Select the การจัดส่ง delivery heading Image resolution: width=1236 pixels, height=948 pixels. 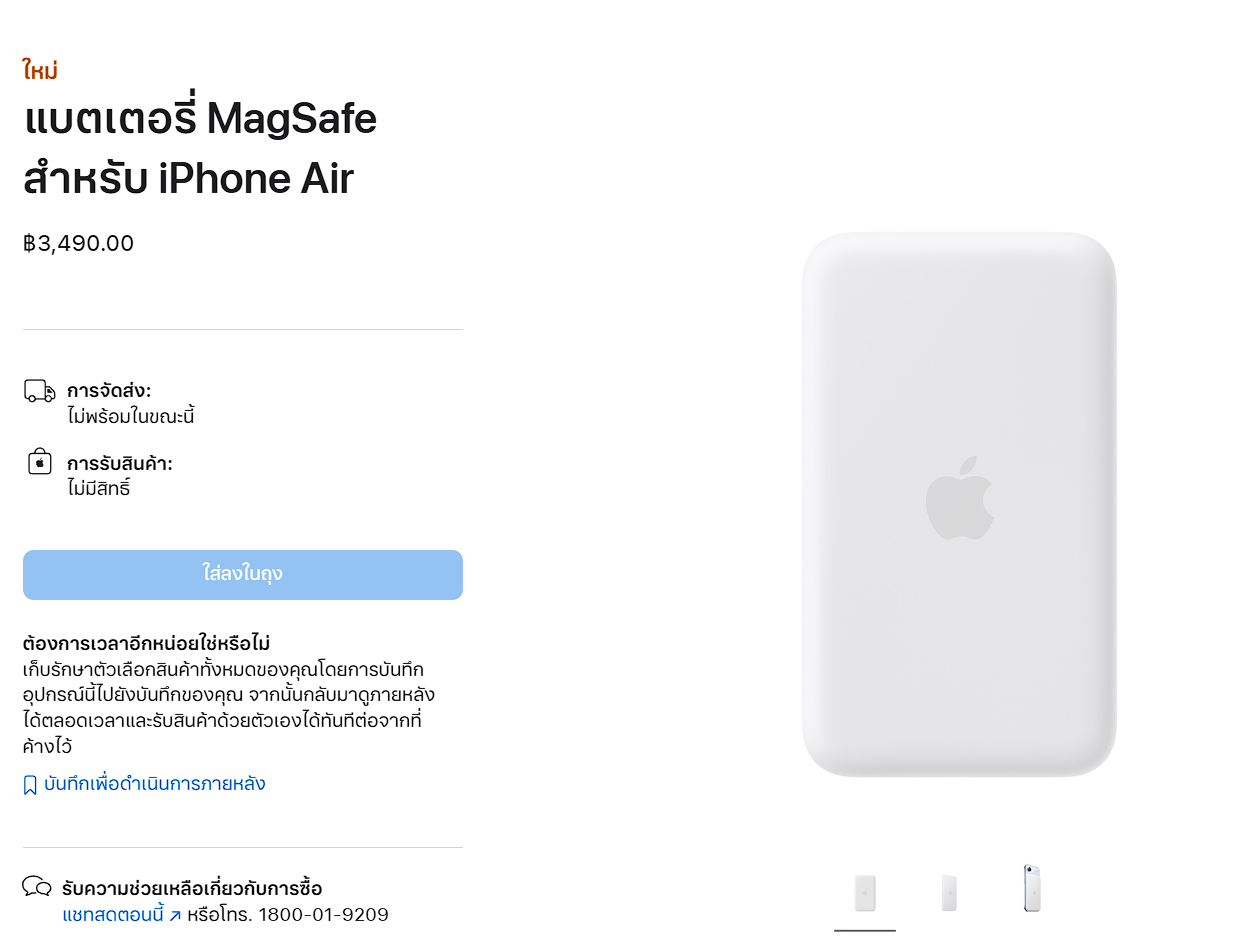[109, 391]
